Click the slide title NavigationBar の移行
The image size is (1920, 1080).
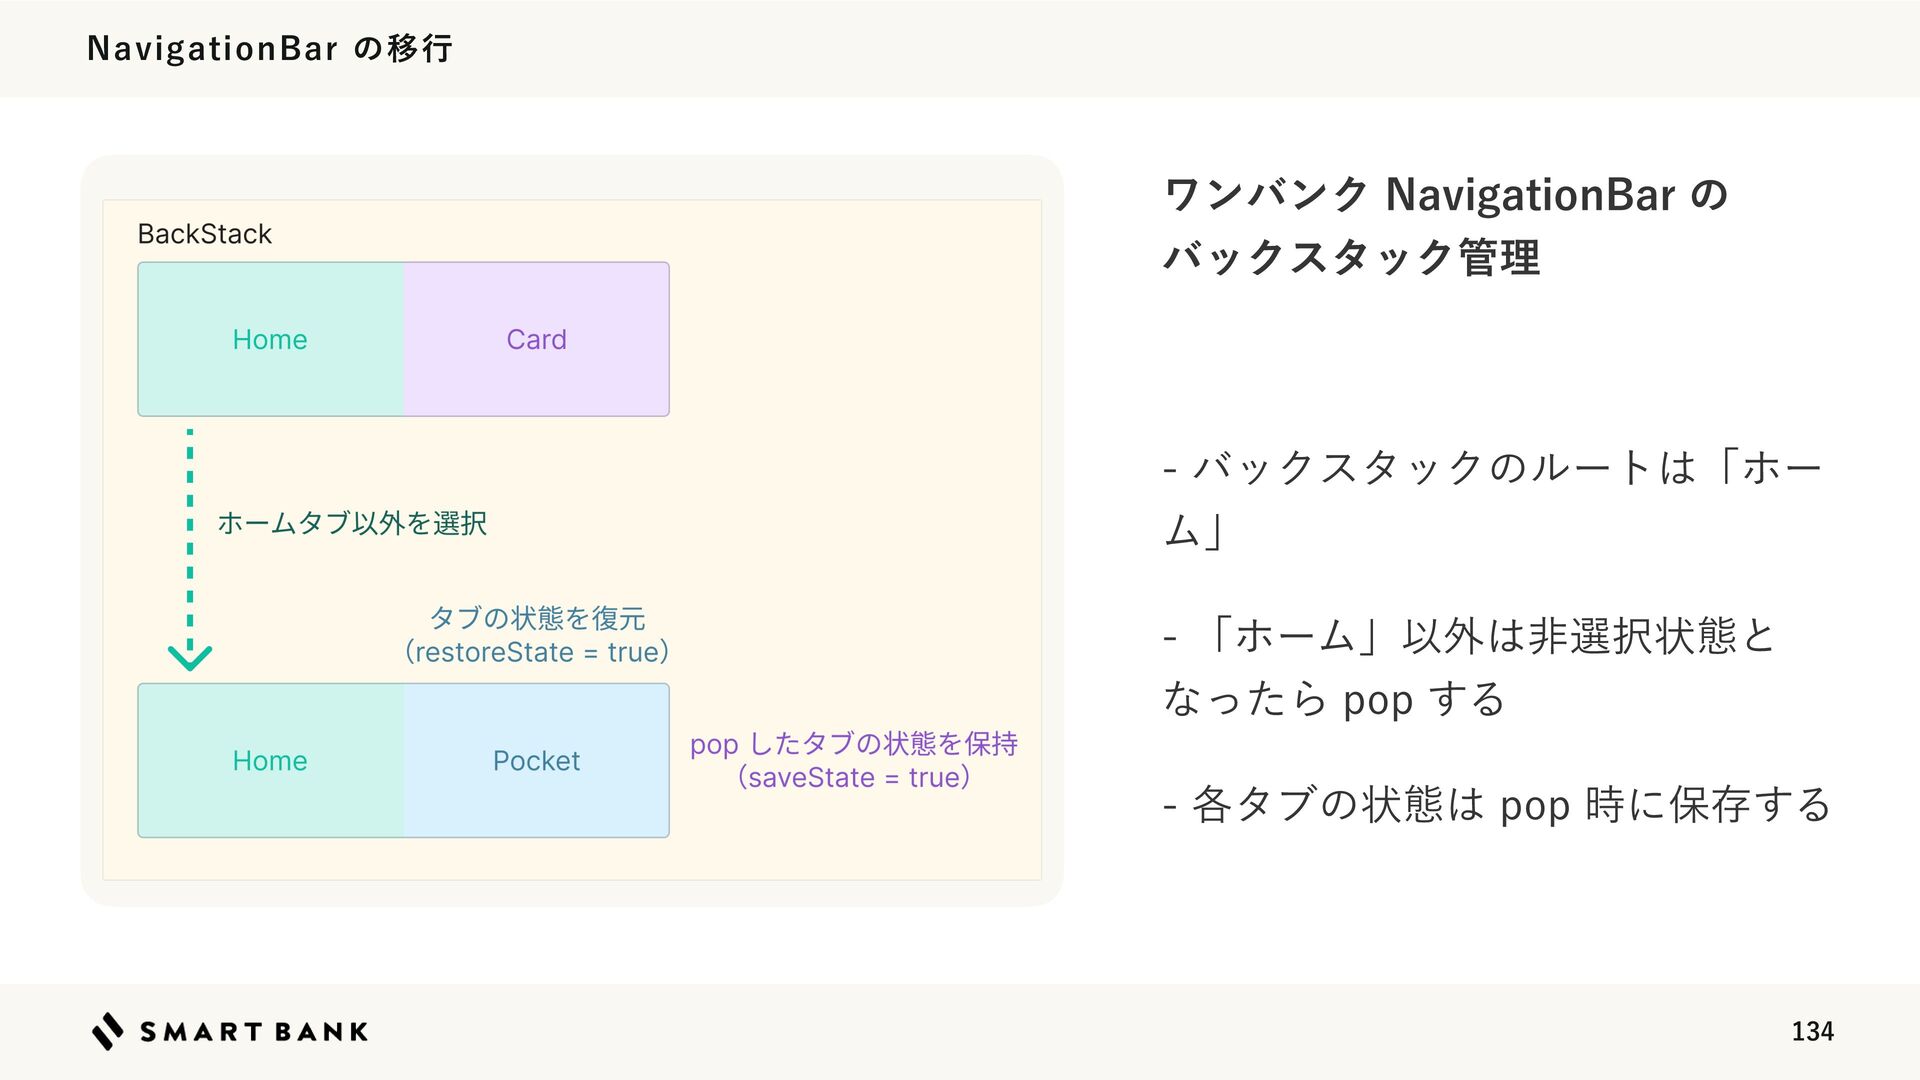point(270,48)
